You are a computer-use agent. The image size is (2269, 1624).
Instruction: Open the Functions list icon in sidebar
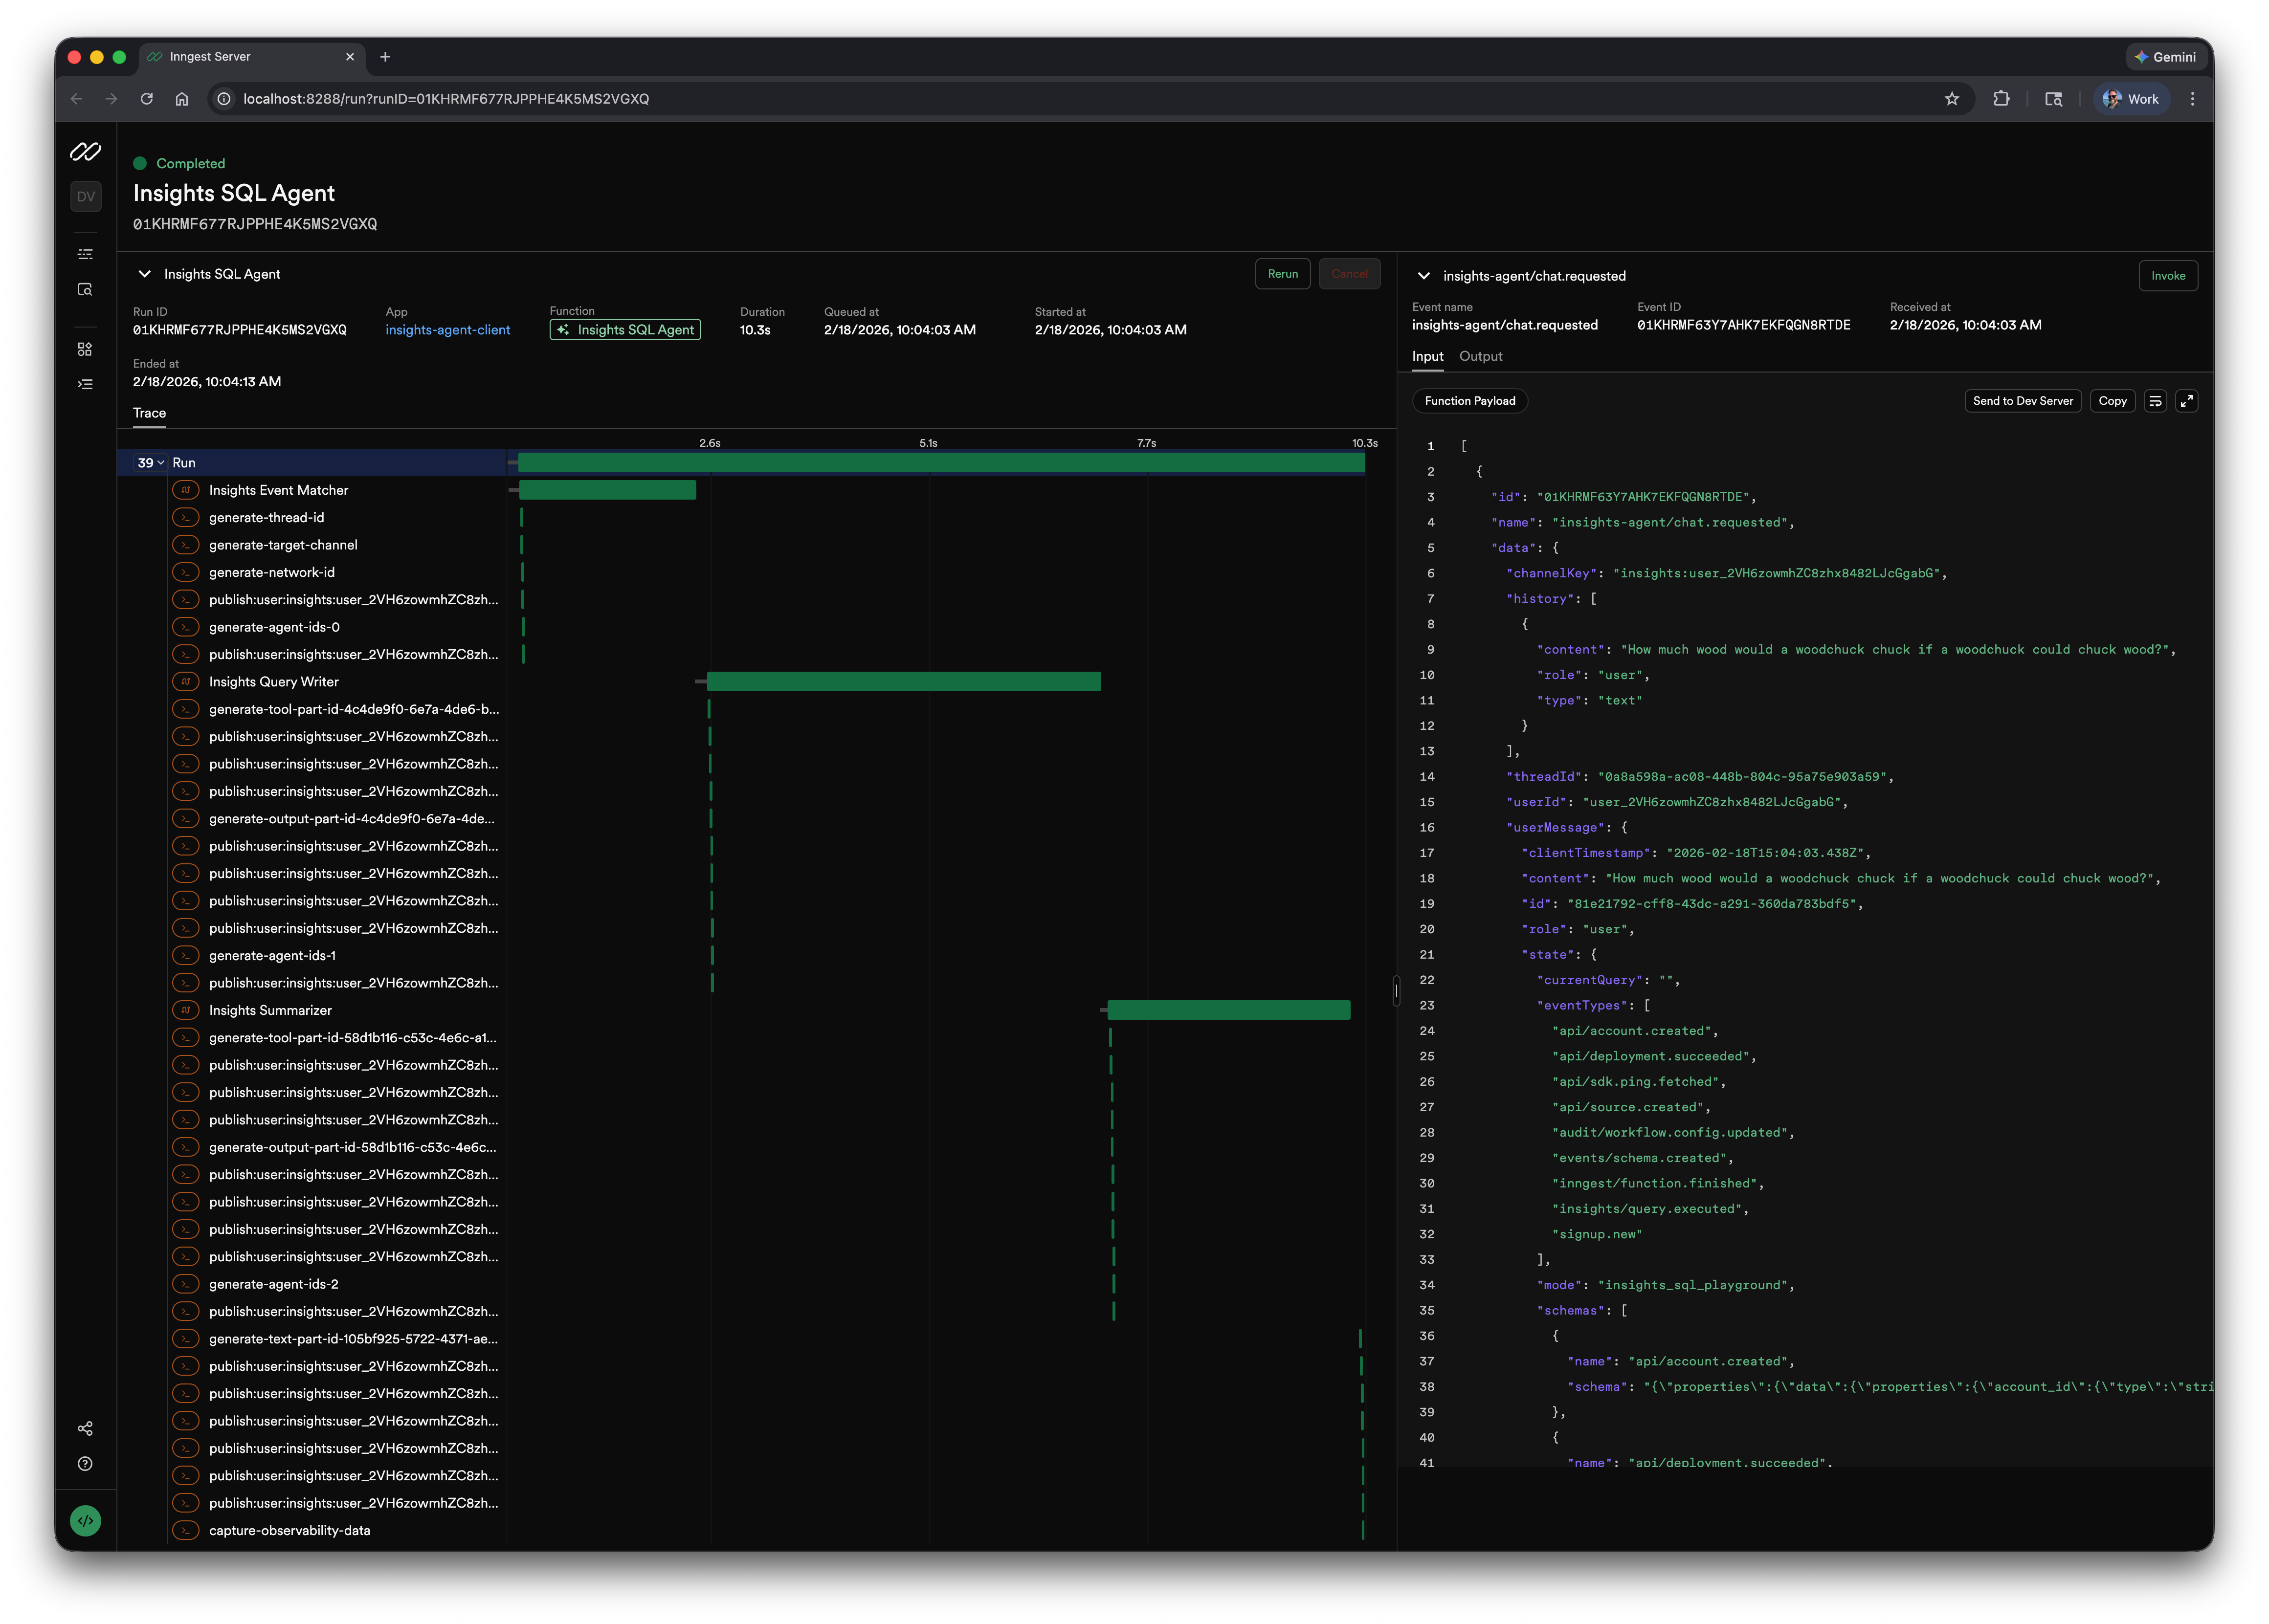coord(85,384)
